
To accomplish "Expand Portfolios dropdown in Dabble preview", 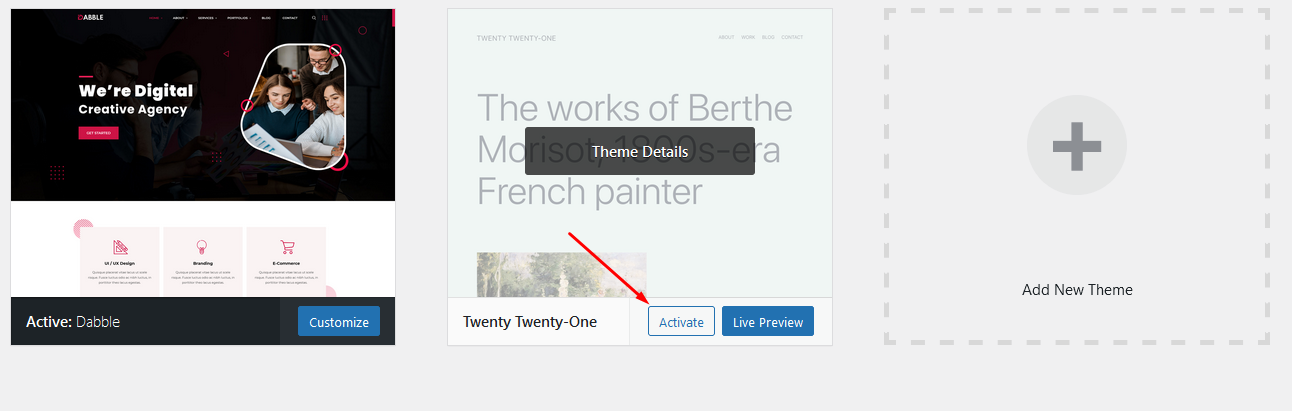I will [x=238, y=18].
